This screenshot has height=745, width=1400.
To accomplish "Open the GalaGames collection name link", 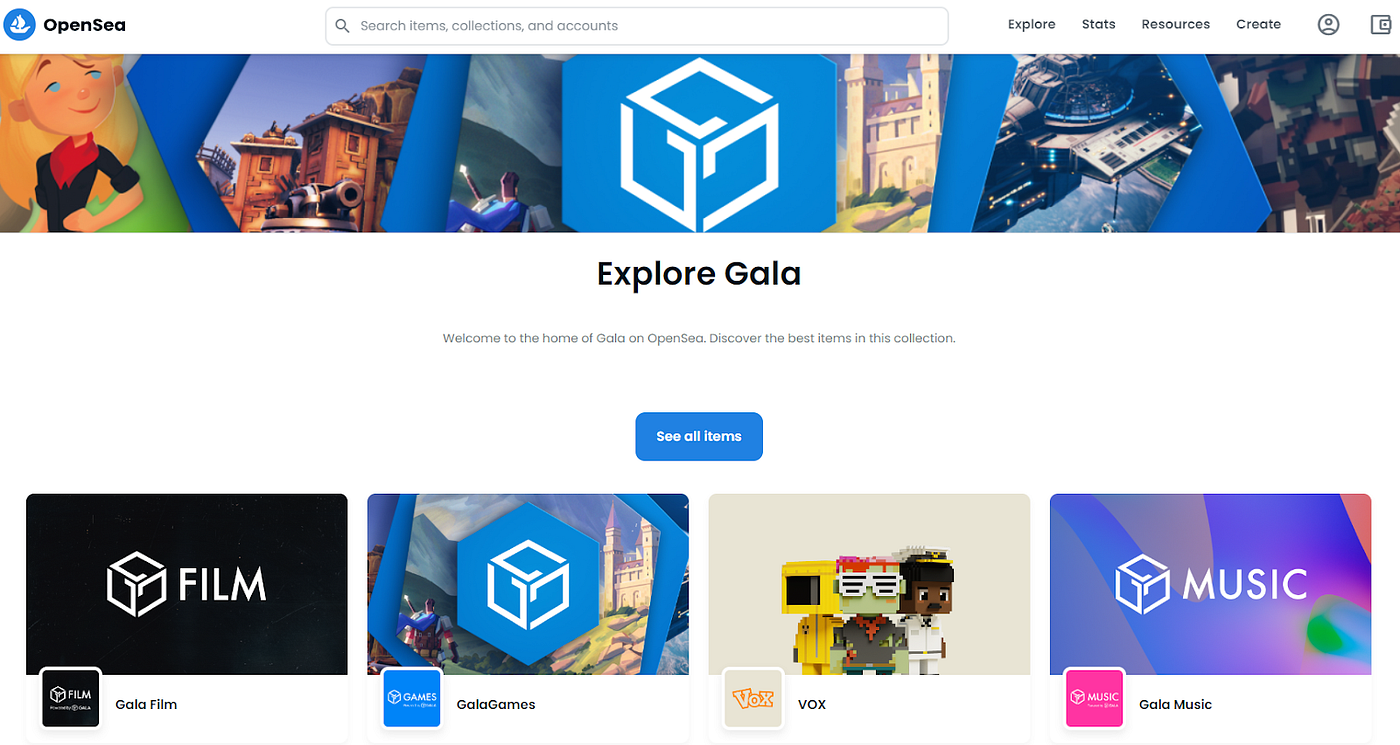I will point(496,704).
